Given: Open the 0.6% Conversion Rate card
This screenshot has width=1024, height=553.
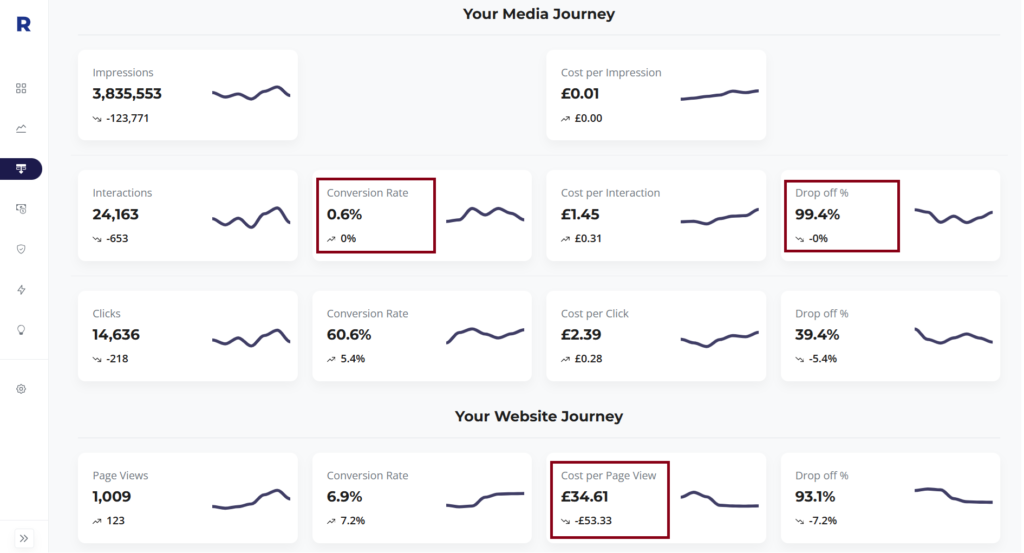Looking at the screenshot, I should point(422,215).
